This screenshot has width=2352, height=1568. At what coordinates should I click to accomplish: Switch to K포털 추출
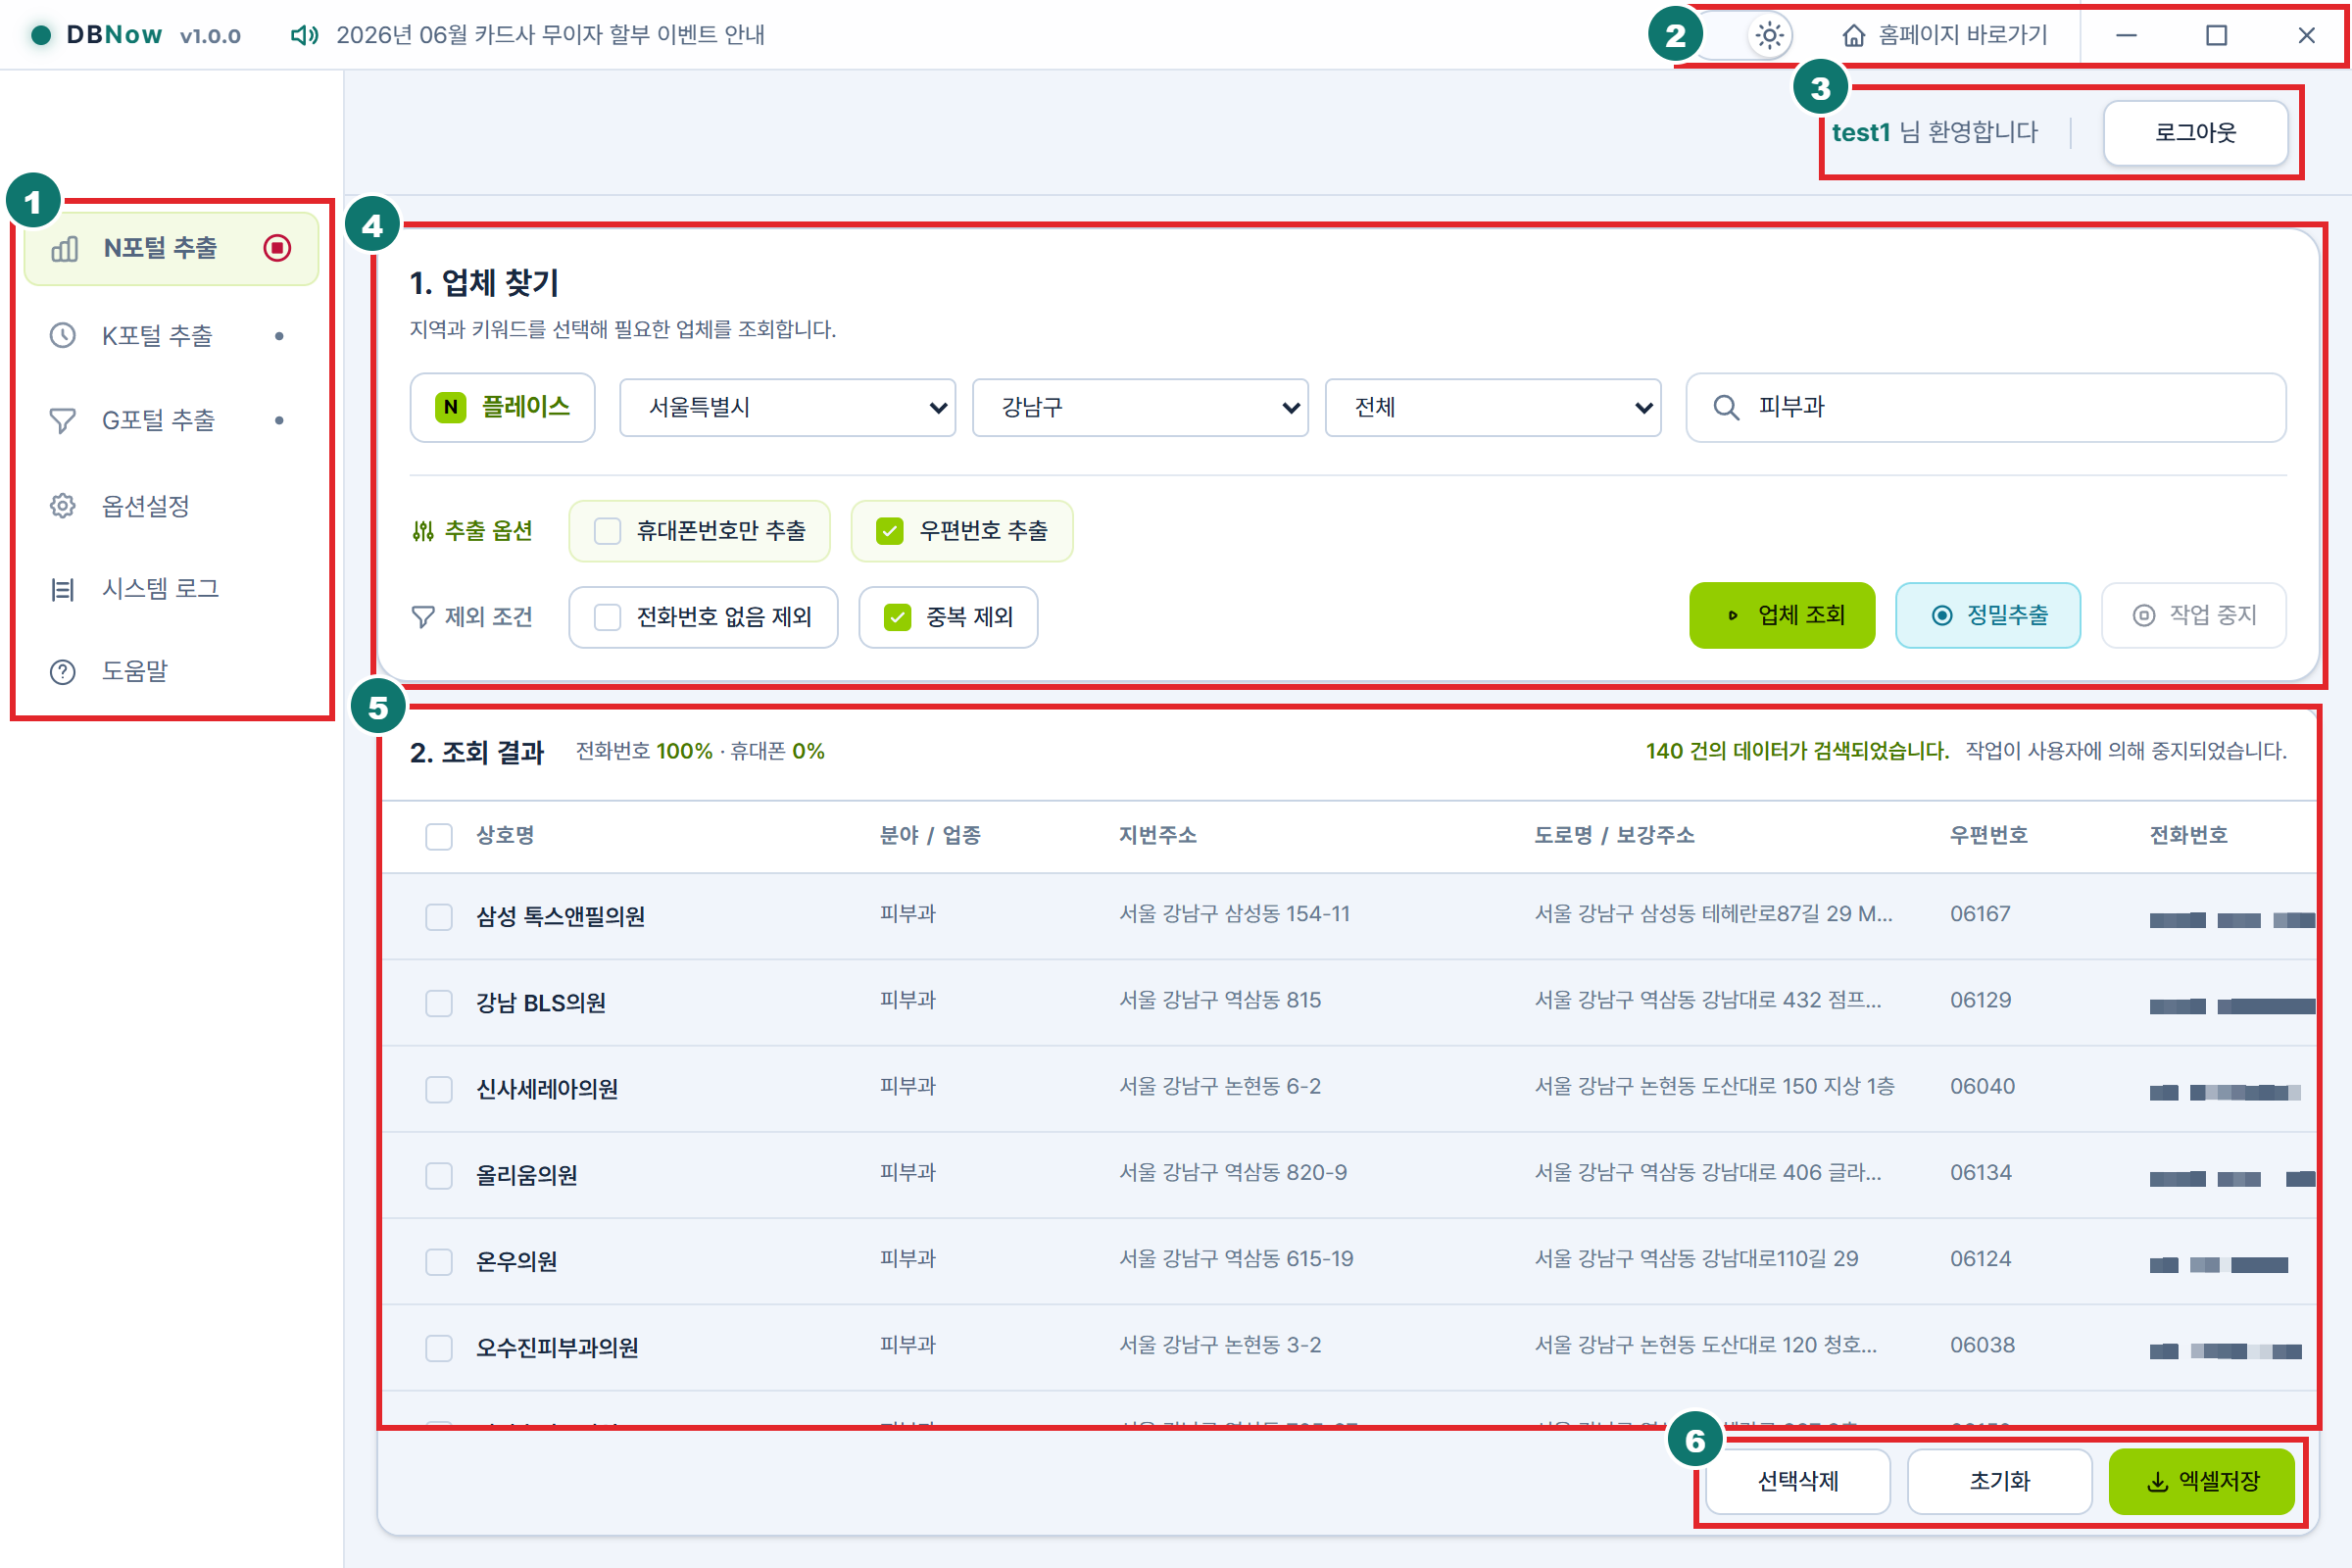point(171,335)
